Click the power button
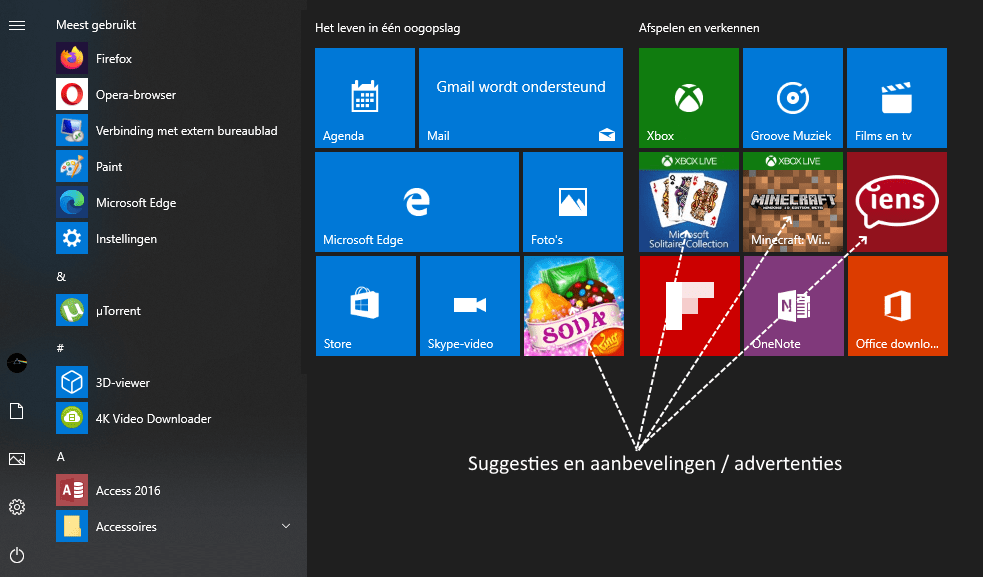This screenshot has width=983, height=577. 16,555
